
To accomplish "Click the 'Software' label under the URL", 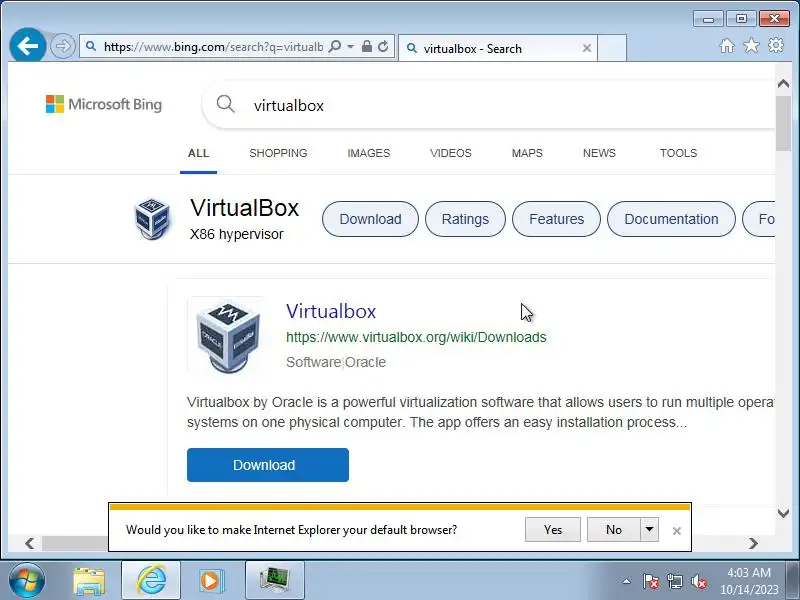I will tap(313, 362).
